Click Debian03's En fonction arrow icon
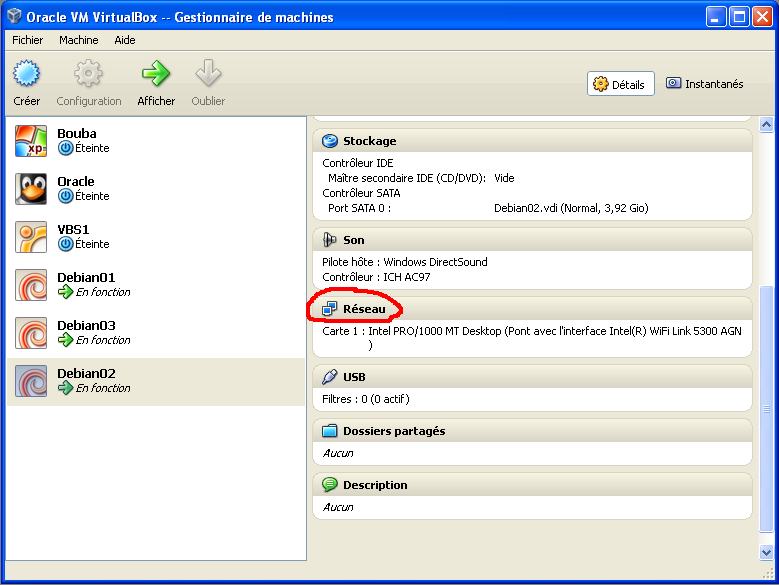This screenshot has height=585, width=779. [x=65, y=340]
